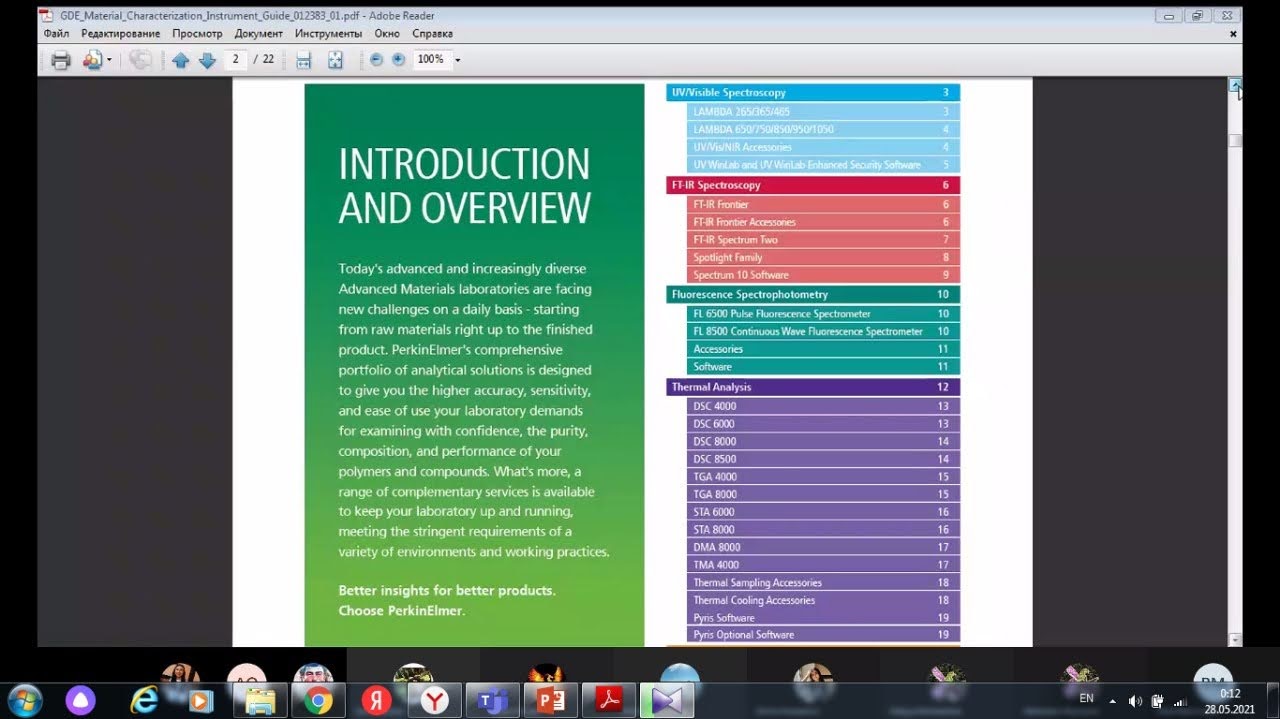Image resolution: width=1280 pixels, height=719 pixels.
Task: Click the fit one full page icon
Action: (335, 60)
